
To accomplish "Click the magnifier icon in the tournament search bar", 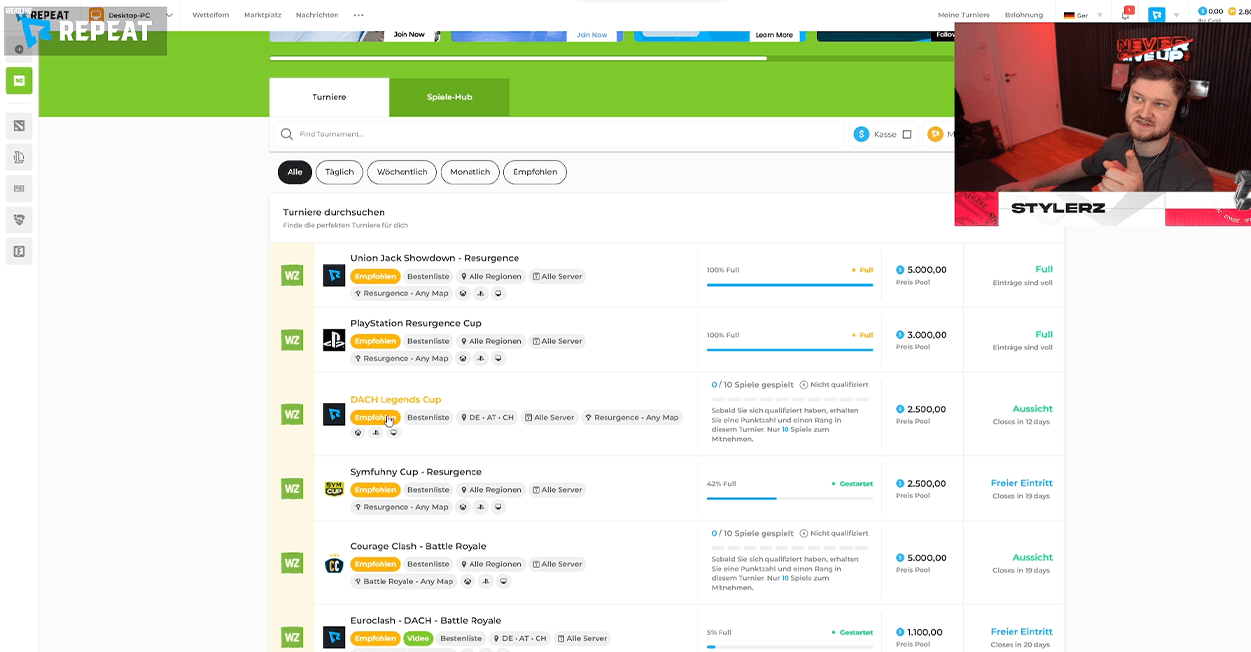I will [287, 133].
